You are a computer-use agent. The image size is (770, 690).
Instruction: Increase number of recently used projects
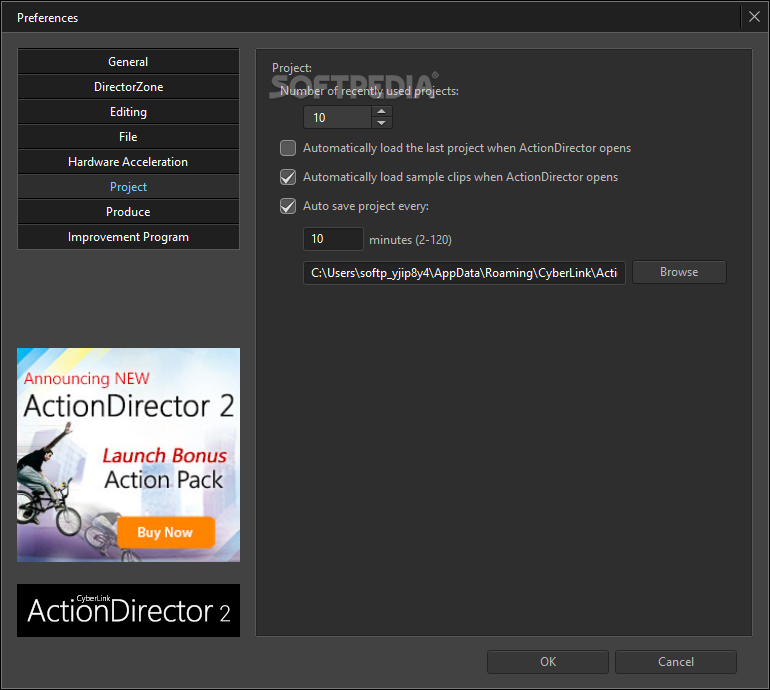point(382,111)
